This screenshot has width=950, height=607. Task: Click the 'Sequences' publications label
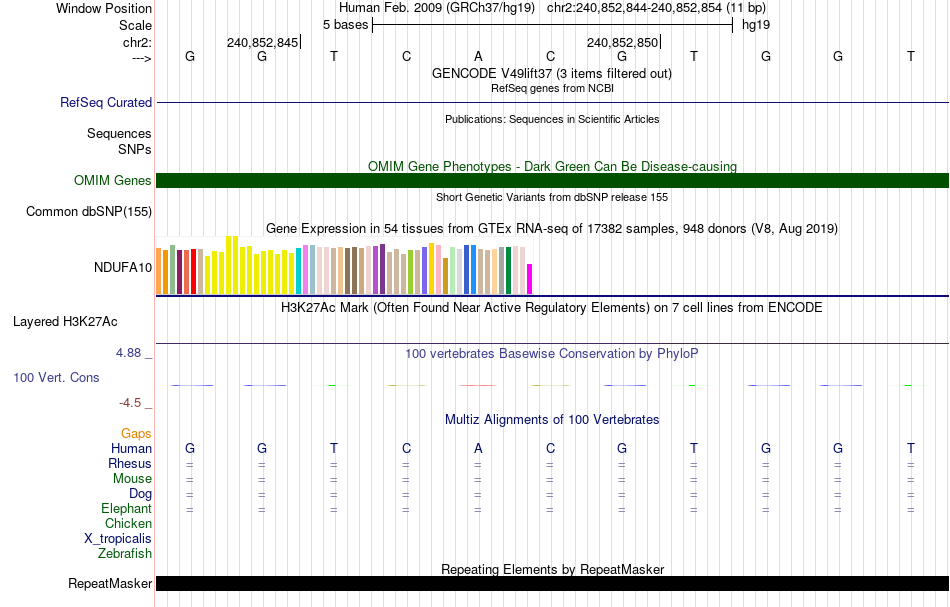point(119,133)
